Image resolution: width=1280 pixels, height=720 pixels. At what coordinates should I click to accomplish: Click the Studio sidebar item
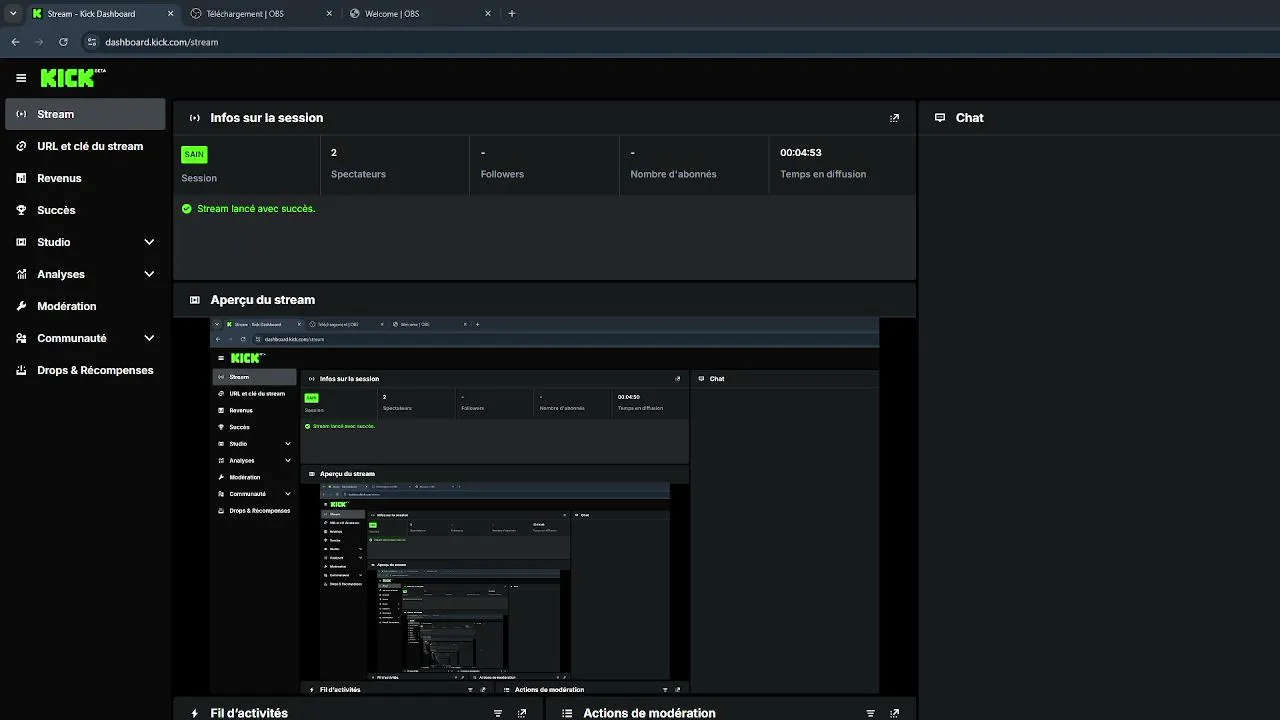pyautogui.click(x=85, y=242)
